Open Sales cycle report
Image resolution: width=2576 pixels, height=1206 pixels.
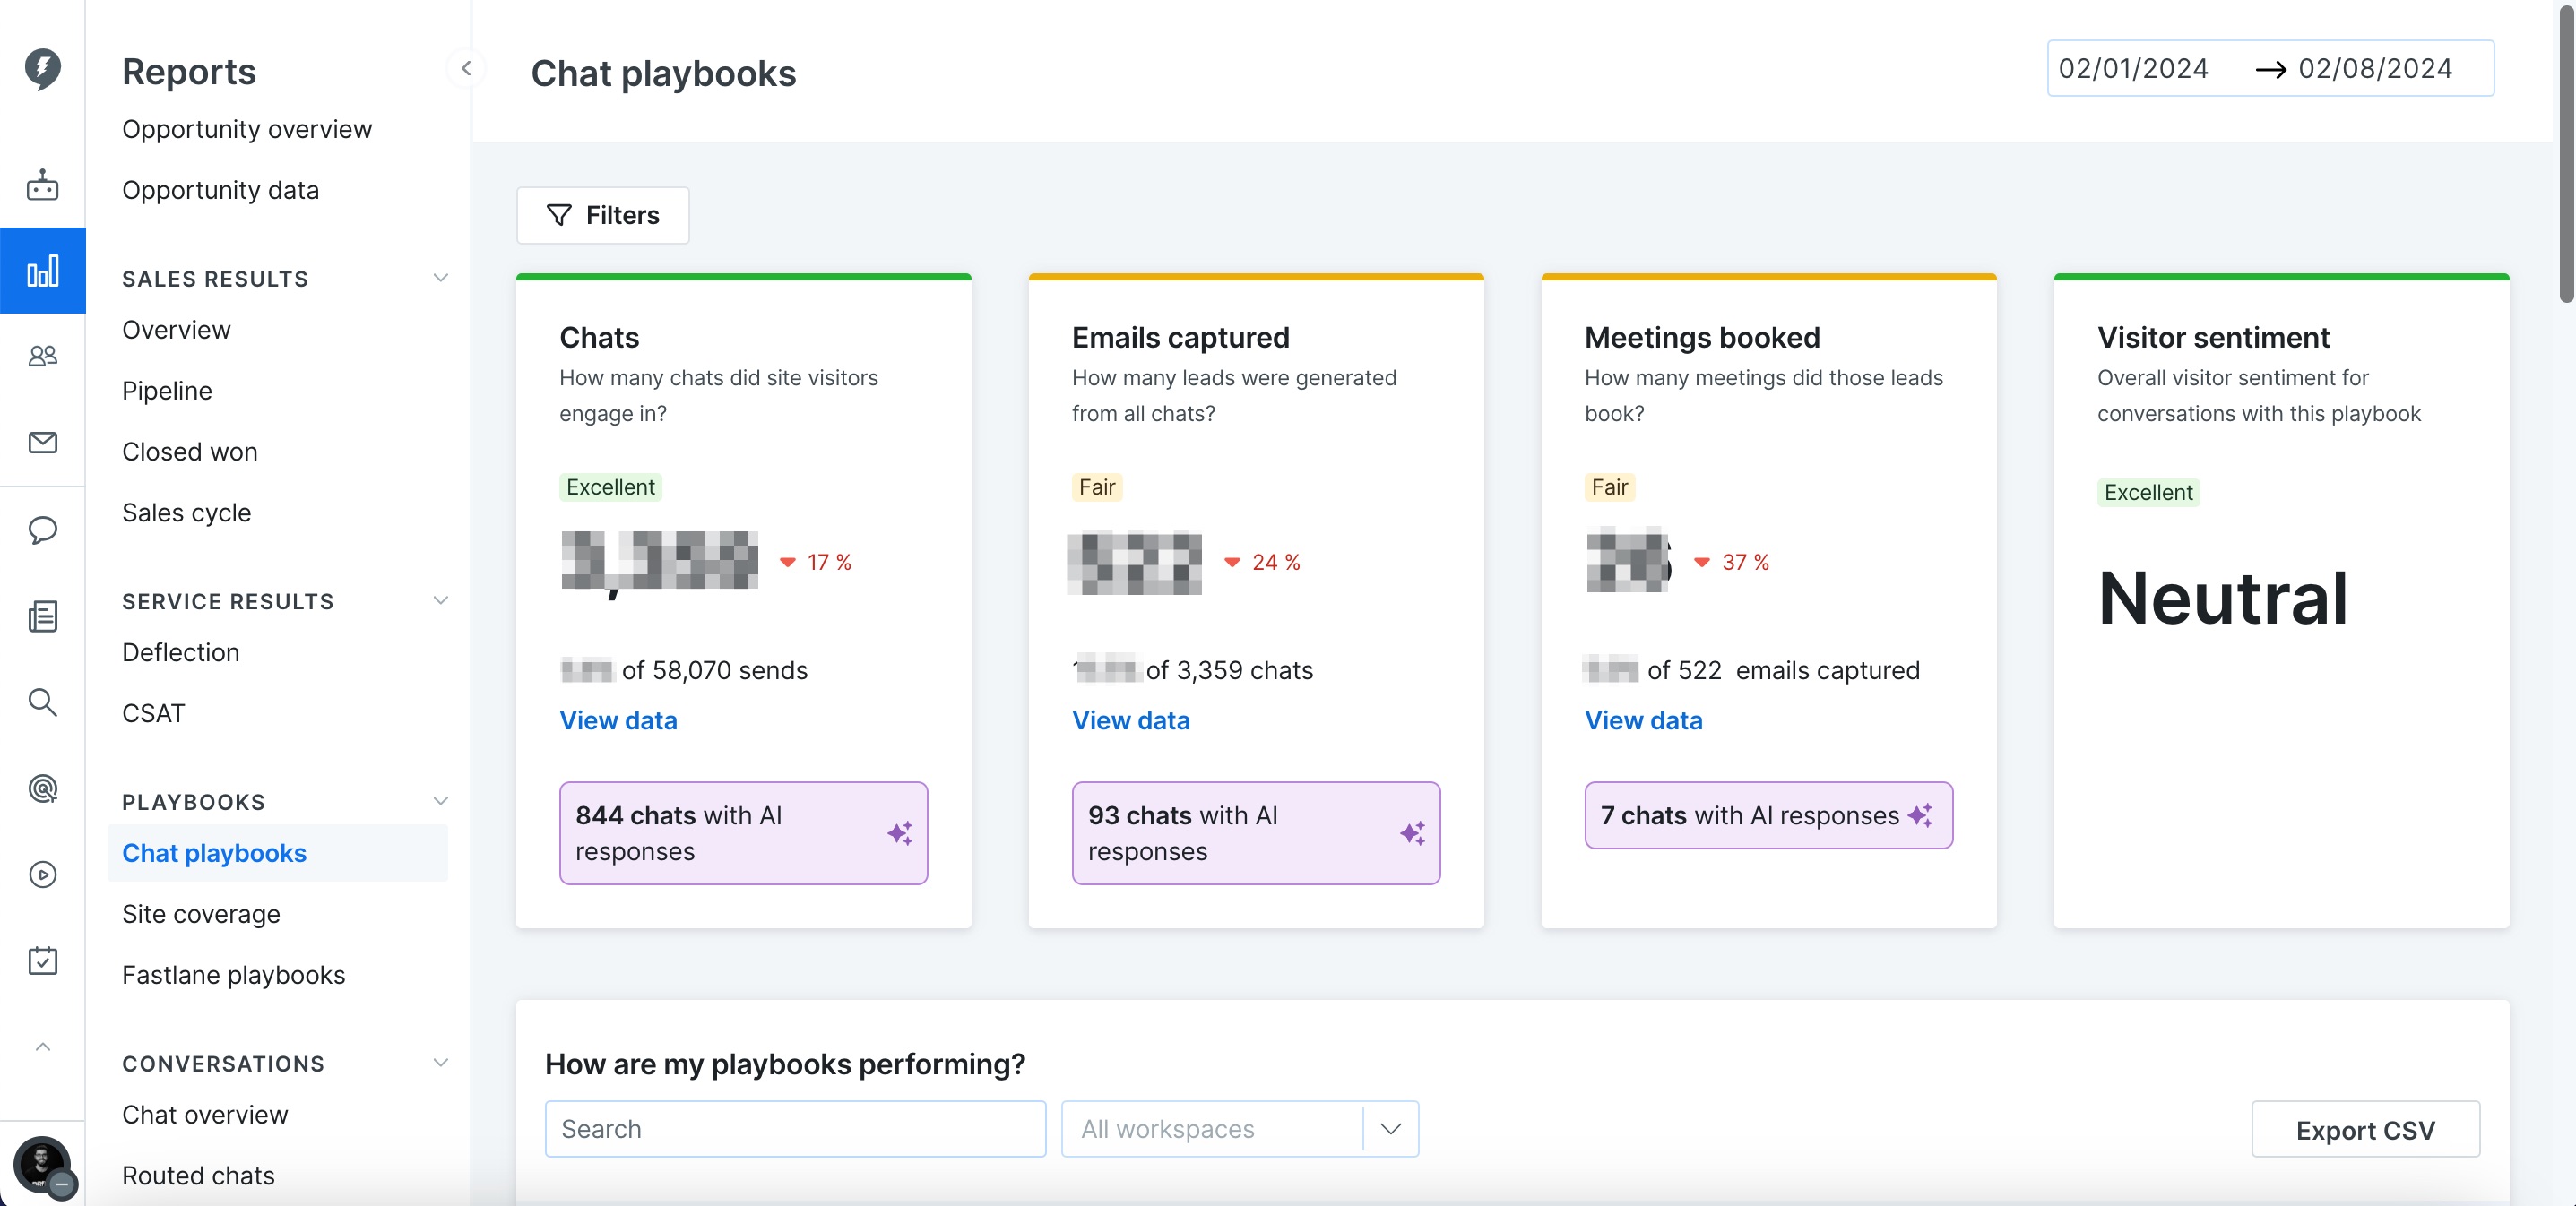click(187, 513)
